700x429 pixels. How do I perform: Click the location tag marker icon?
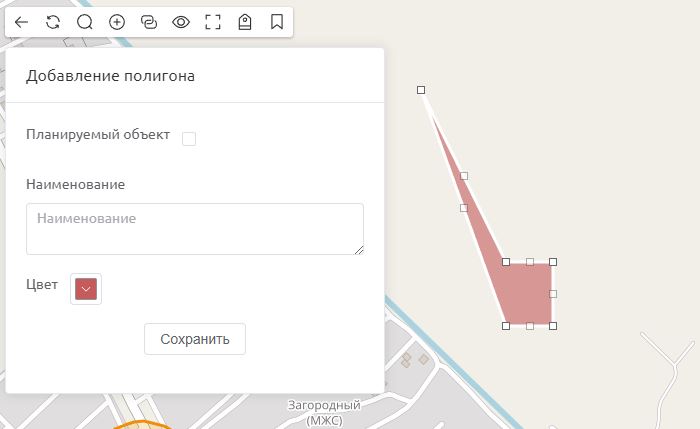(x=245, y=22)
